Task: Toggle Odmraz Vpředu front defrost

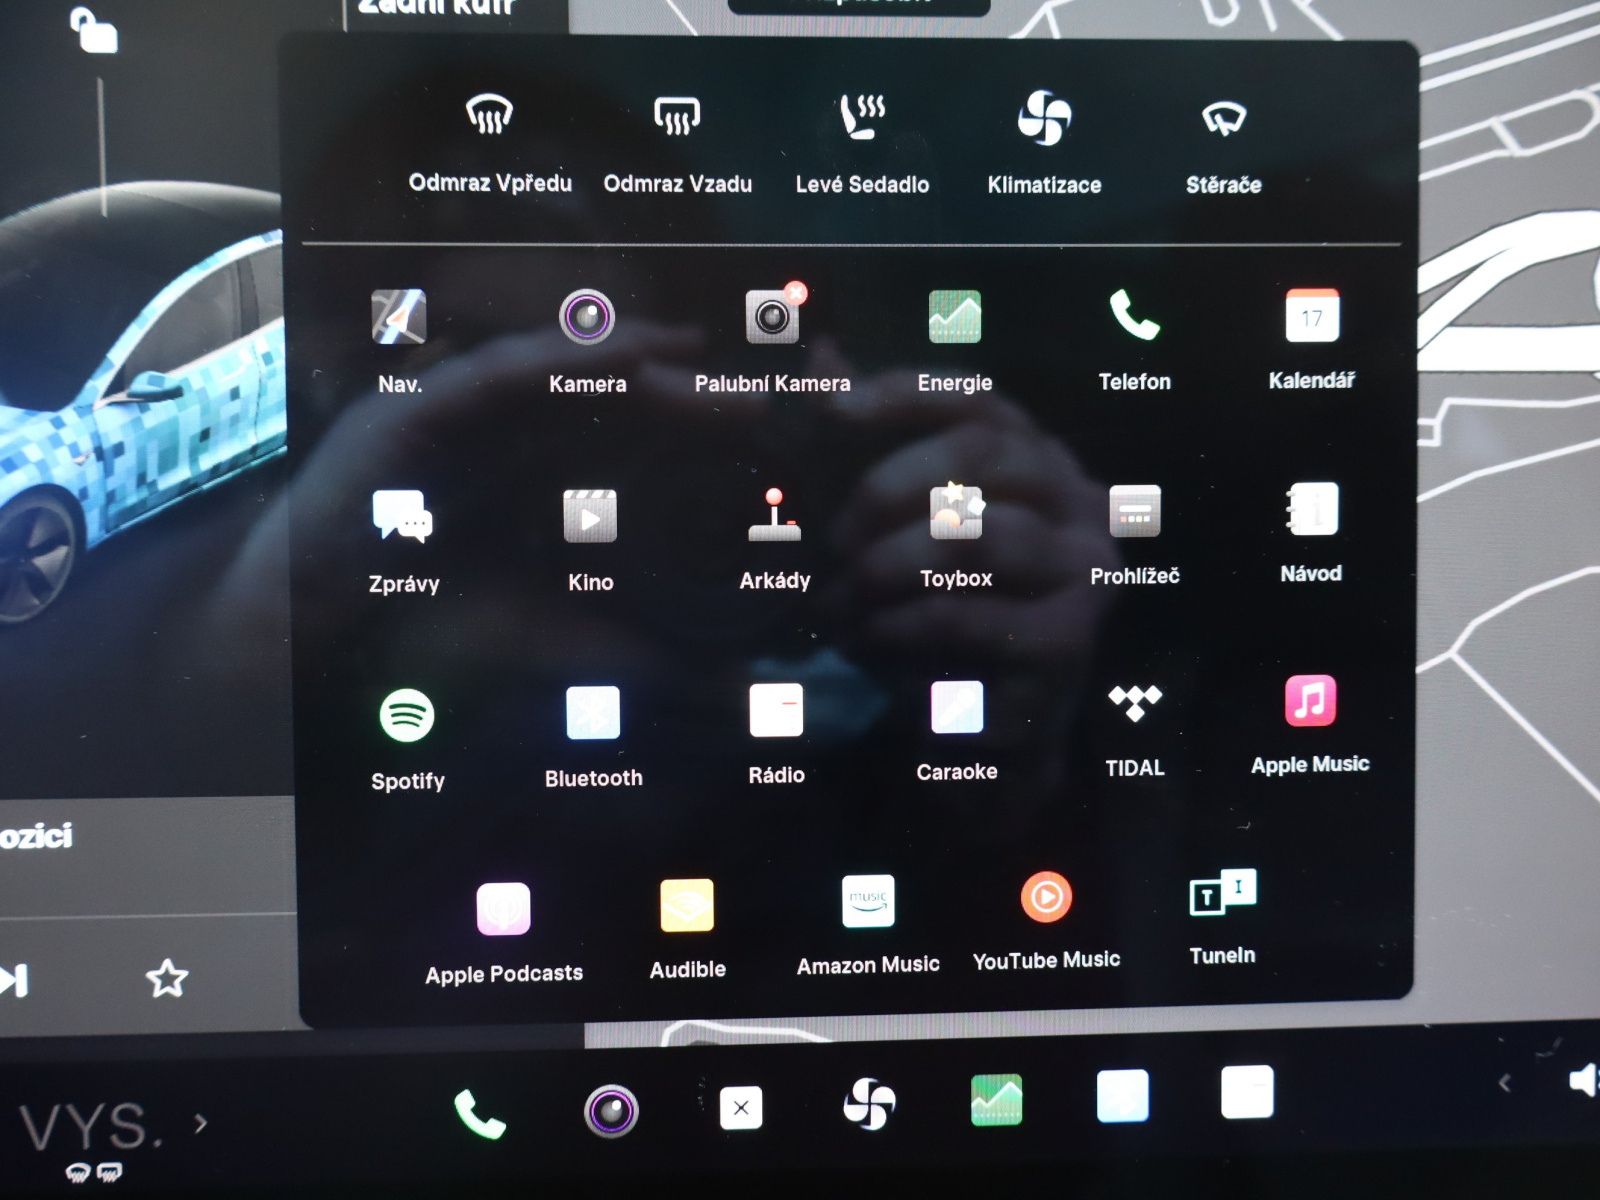Action: pyautogui.click(x=489, y=117)
